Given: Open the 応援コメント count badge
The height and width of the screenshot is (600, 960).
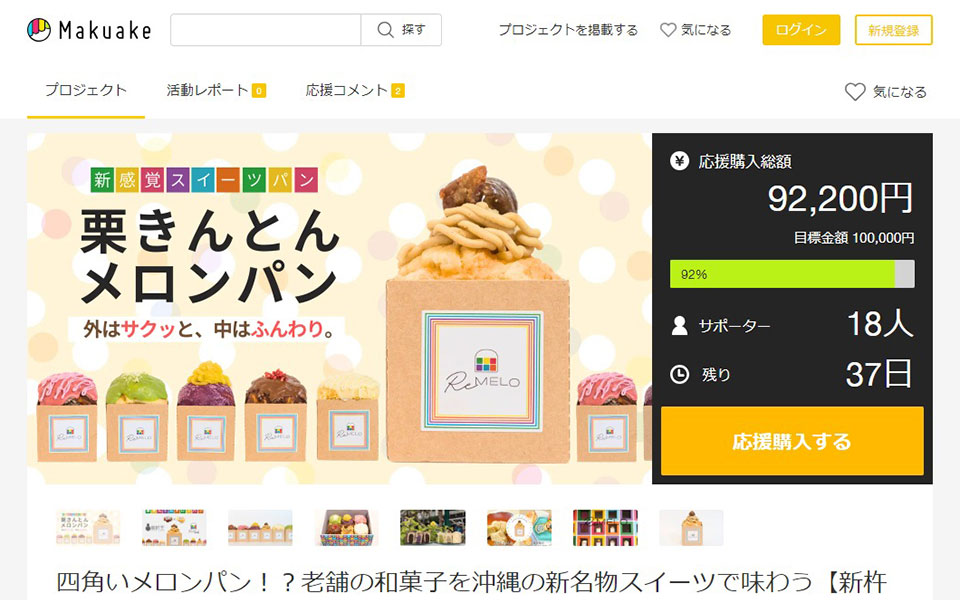Looking at the screenshot, I should point(398,91).
